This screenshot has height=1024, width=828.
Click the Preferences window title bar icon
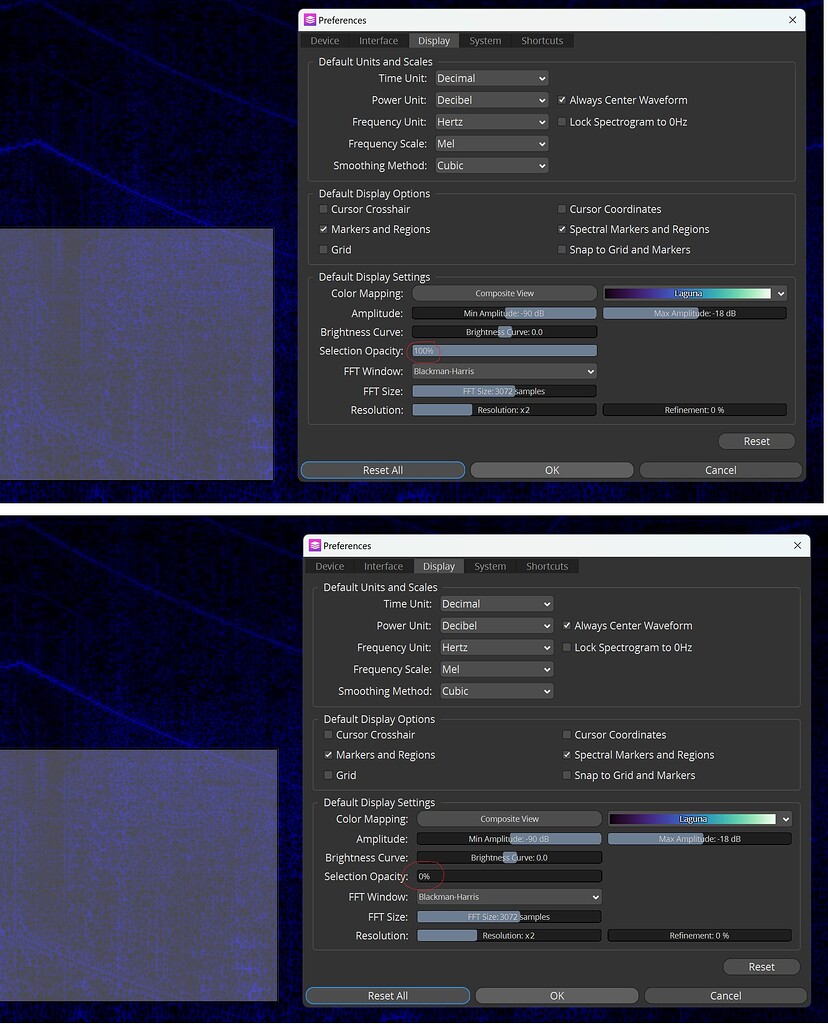(x=309, y=19)
